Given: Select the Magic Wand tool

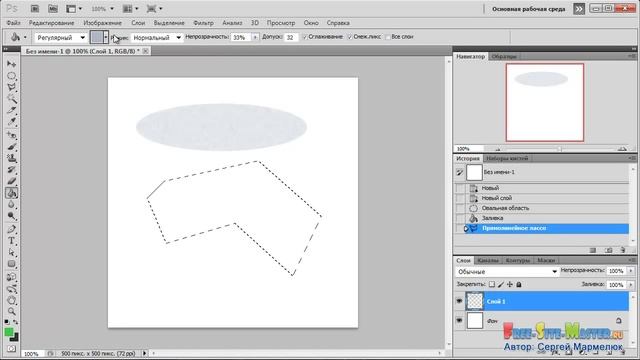Looking at the screenshot, I should click(x=11, y=99).
